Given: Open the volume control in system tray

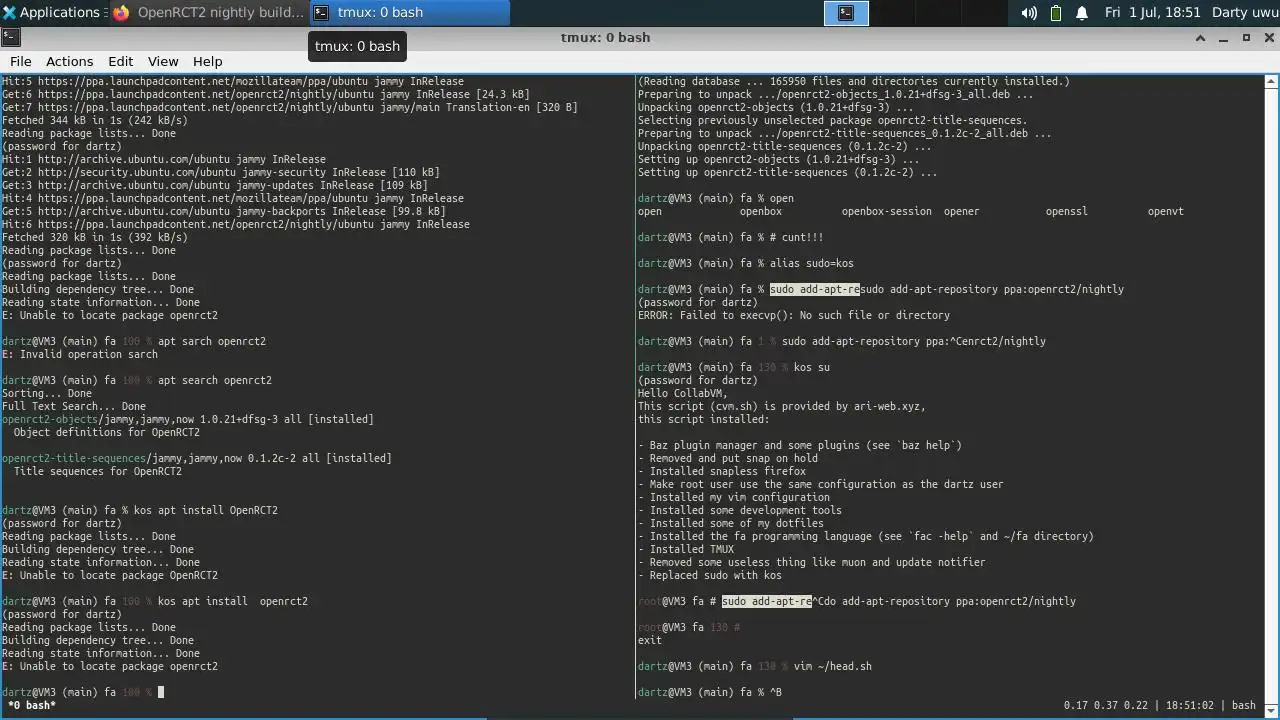Looking at the screenshot, I should 1029,13.
